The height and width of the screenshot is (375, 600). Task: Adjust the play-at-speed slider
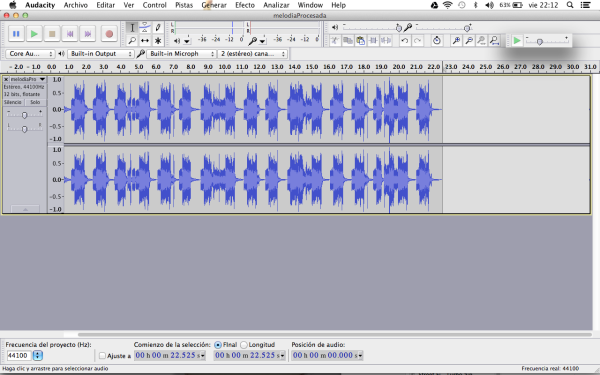[547, 41]
